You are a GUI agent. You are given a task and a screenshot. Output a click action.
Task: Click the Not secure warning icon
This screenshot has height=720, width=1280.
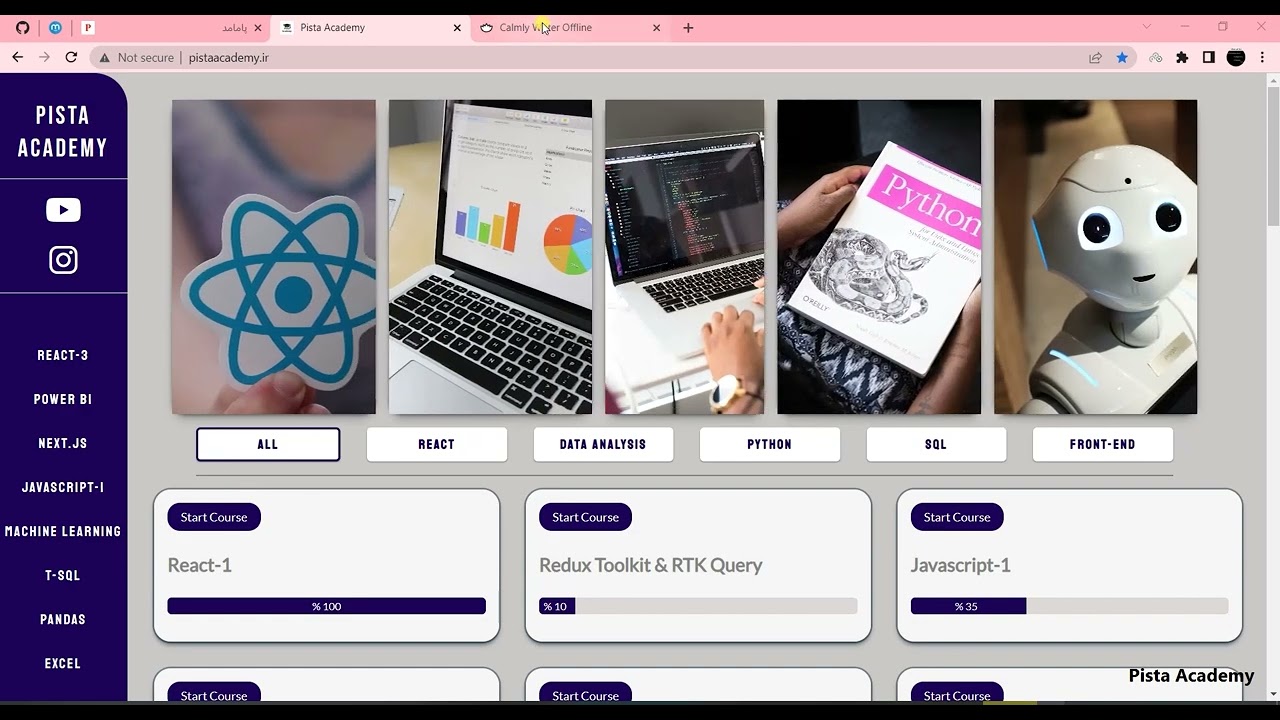[x=104, y=58]
